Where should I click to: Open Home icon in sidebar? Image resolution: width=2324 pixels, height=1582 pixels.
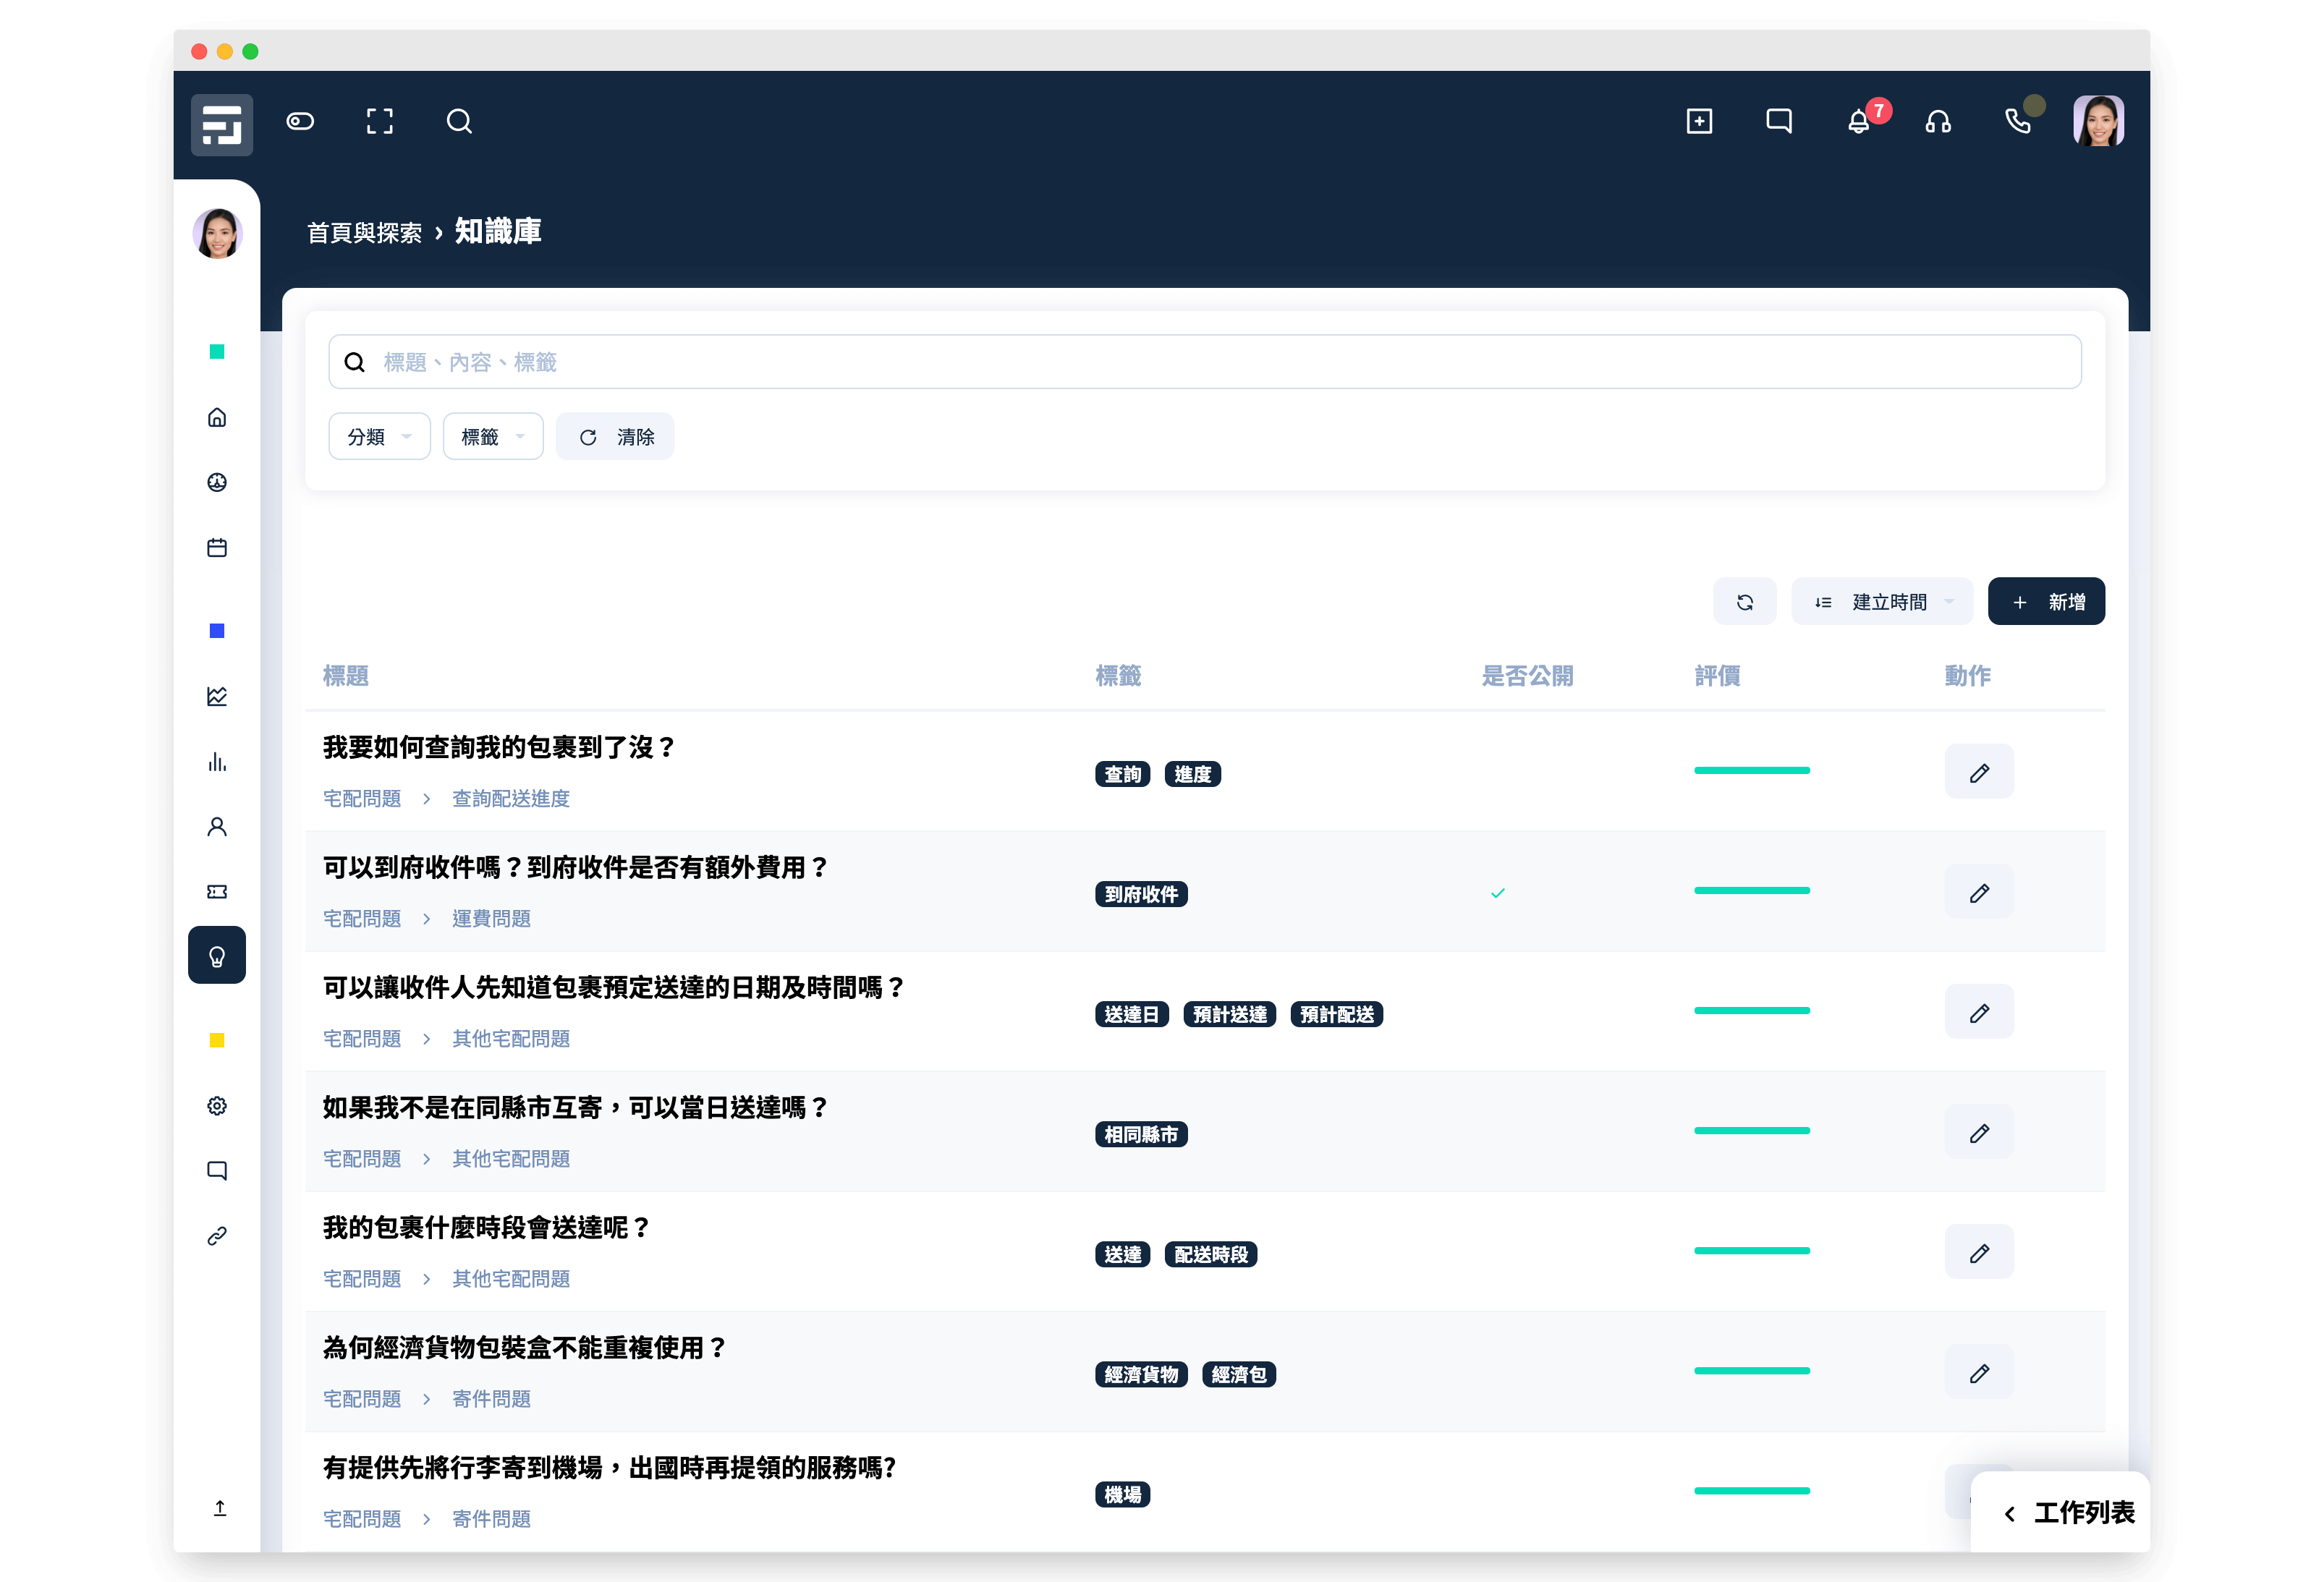pyautogui.click(x=217, y=418)
